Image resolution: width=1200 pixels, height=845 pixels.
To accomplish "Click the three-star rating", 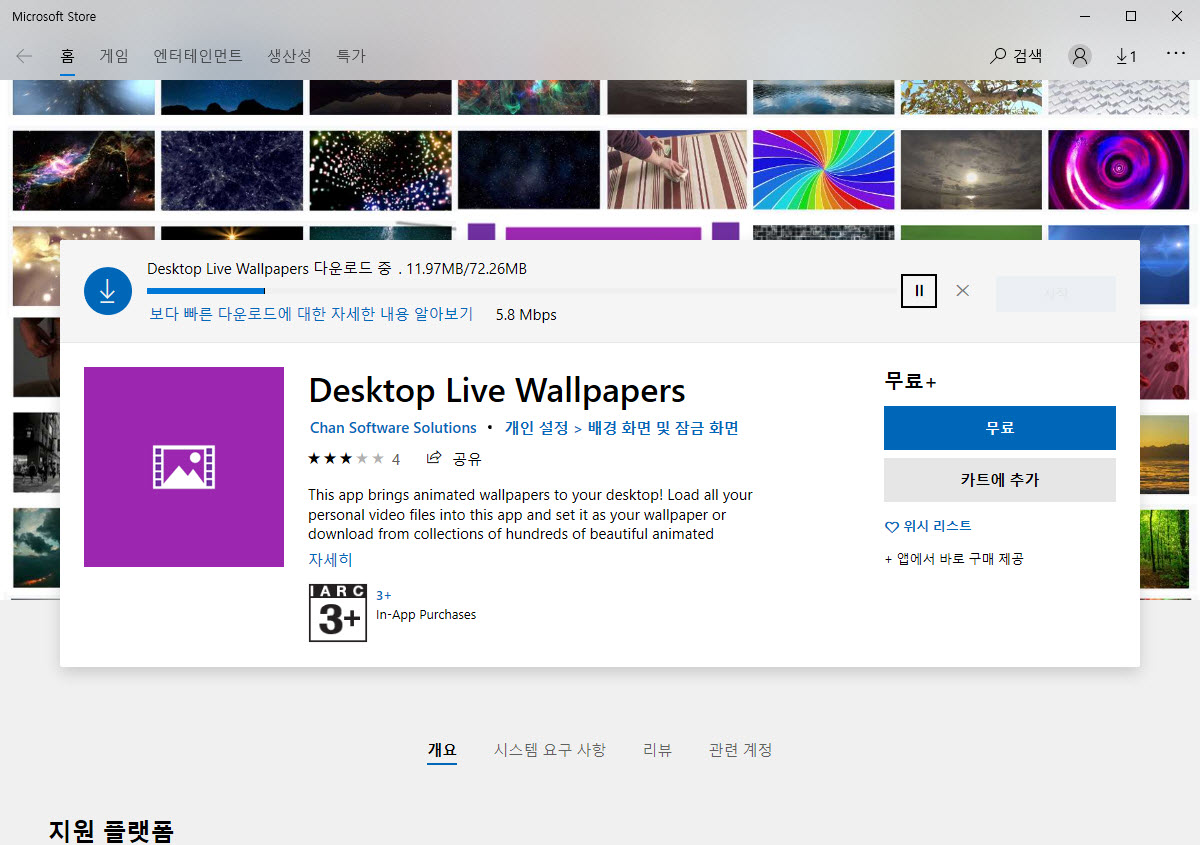I will click(346, 459).
